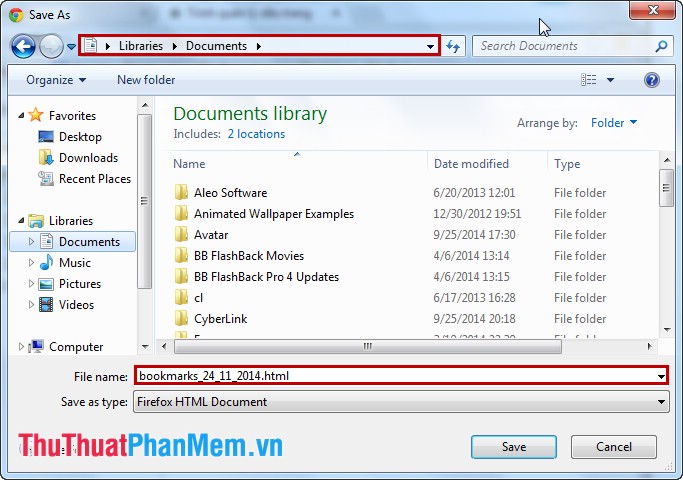Click the Back navigation arrow button

click(23, 46)
